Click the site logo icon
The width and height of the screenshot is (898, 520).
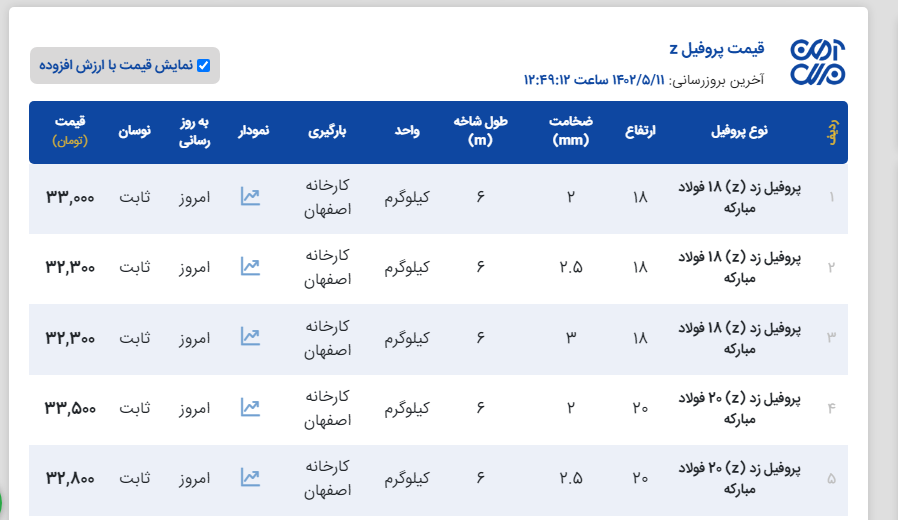click(x=817, y=64)
